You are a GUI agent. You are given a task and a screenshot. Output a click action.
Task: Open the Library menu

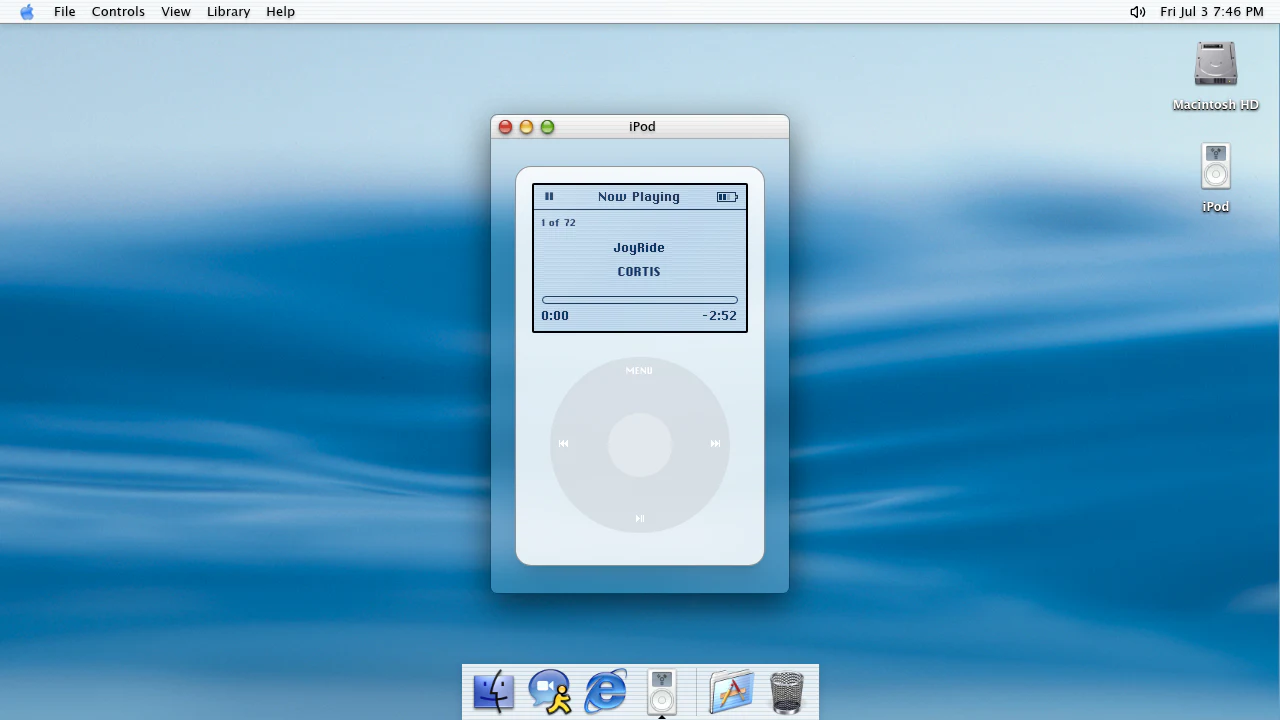point(228,12)
